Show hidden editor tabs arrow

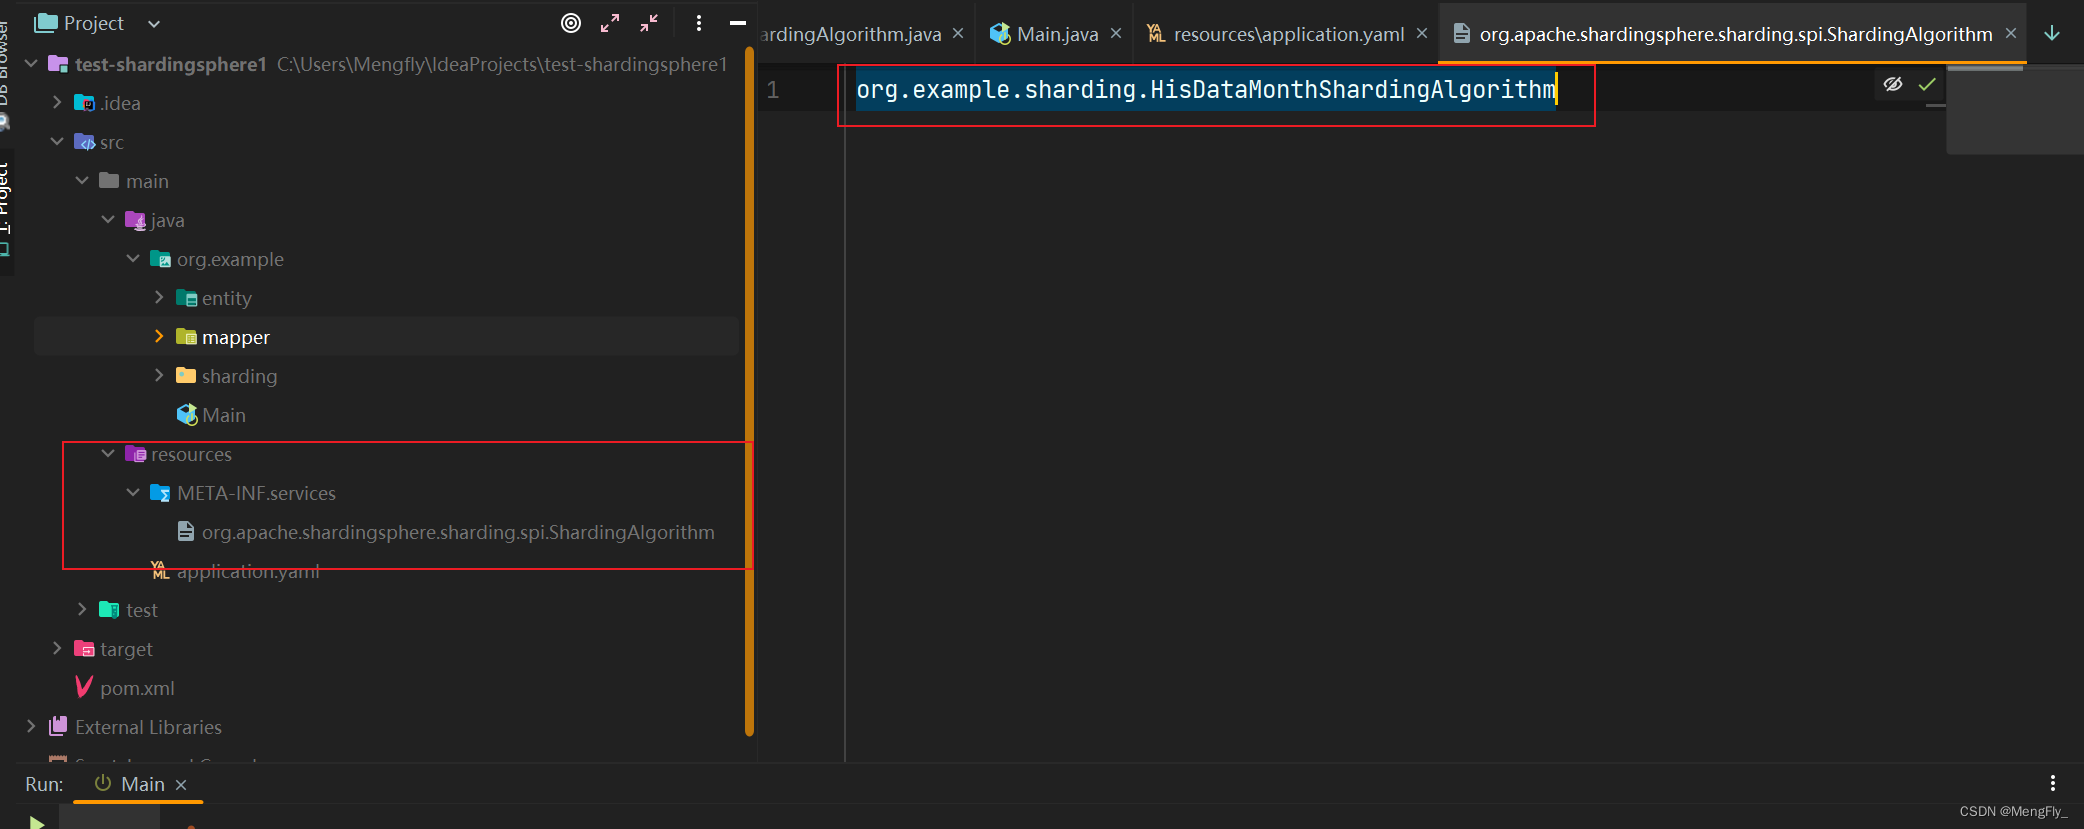(2052, 33)
